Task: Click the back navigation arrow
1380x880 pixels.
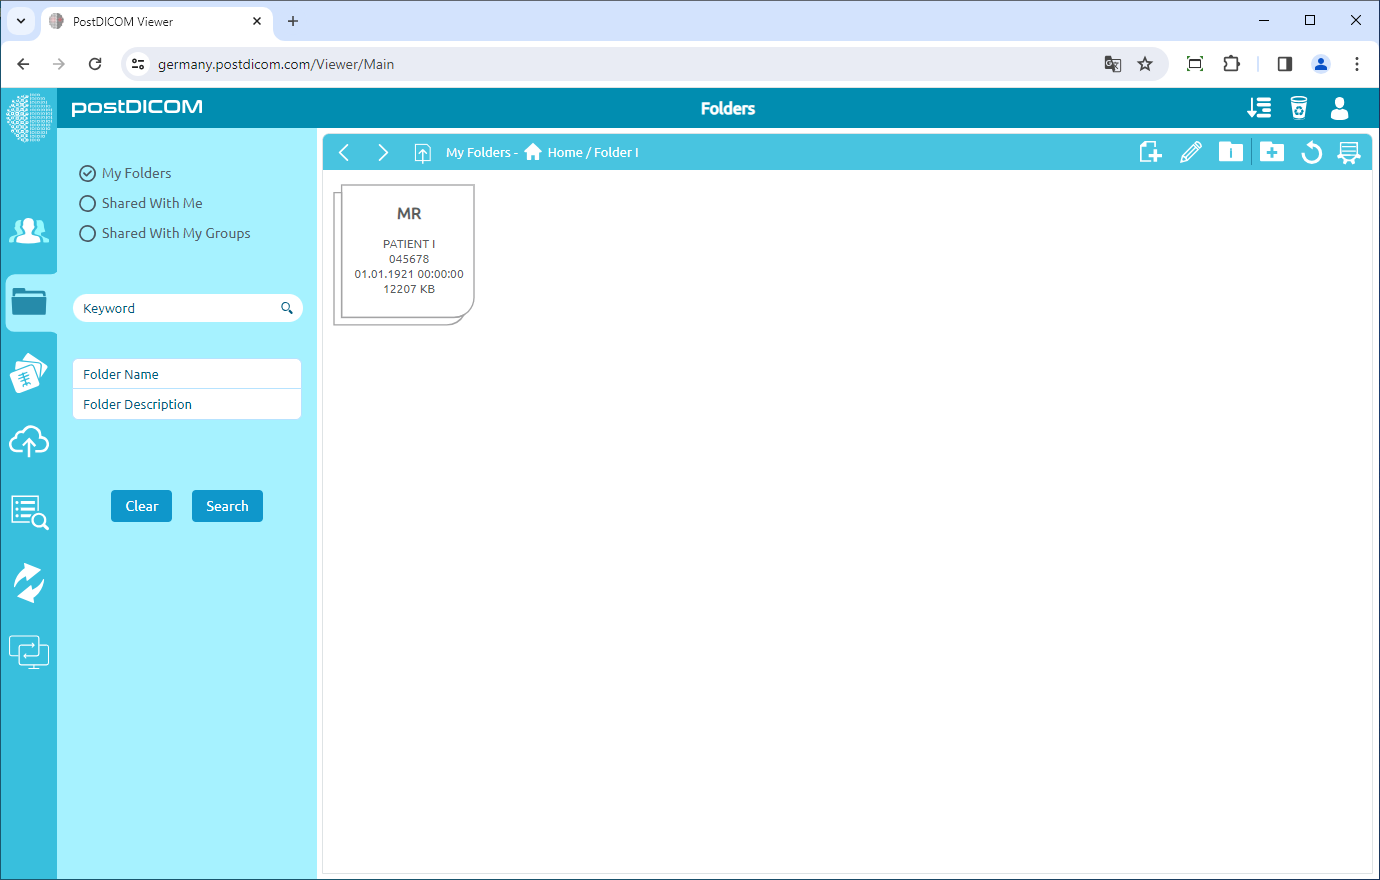Action: click(x=344, y=152)
